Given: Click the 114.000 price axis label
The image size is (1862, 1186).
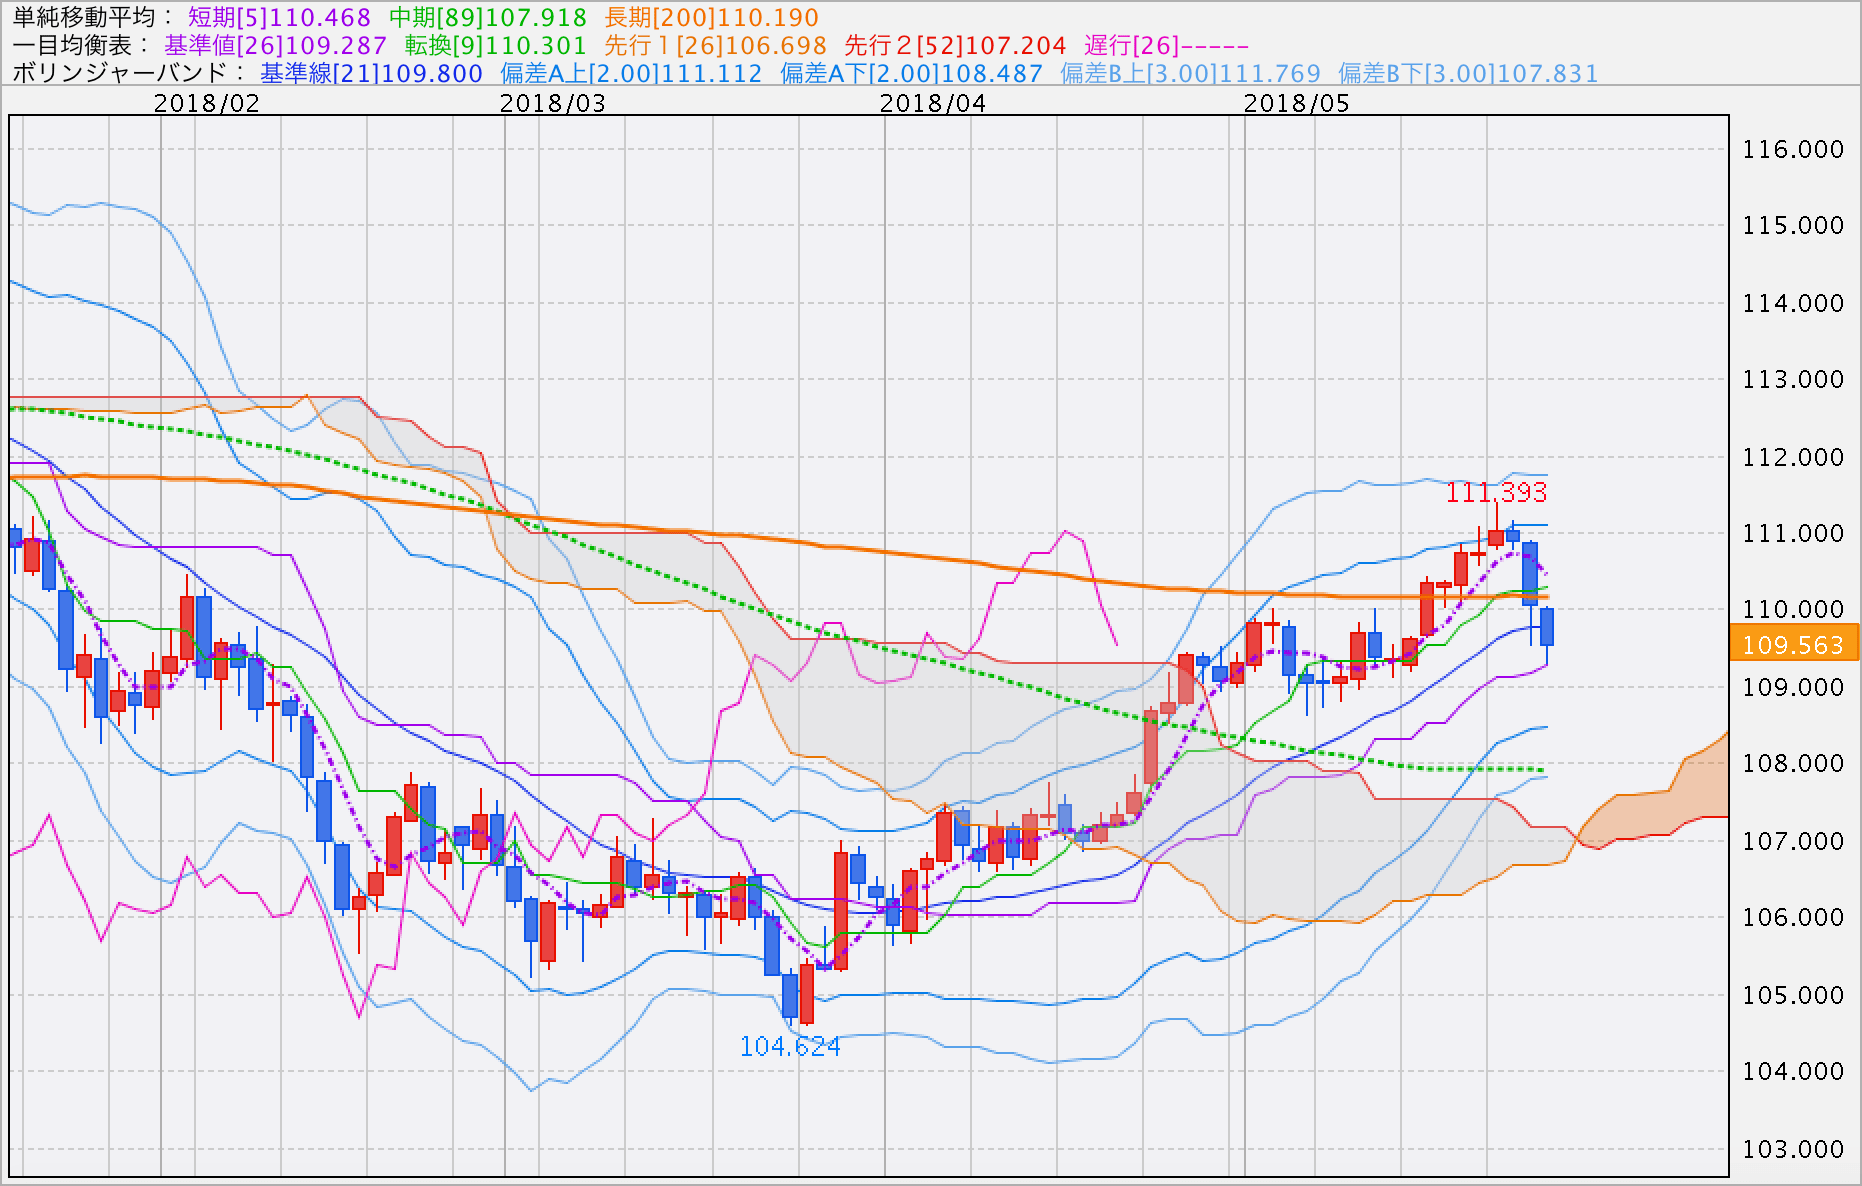Looking at the screenshot, I should (x=1793, y=303).
